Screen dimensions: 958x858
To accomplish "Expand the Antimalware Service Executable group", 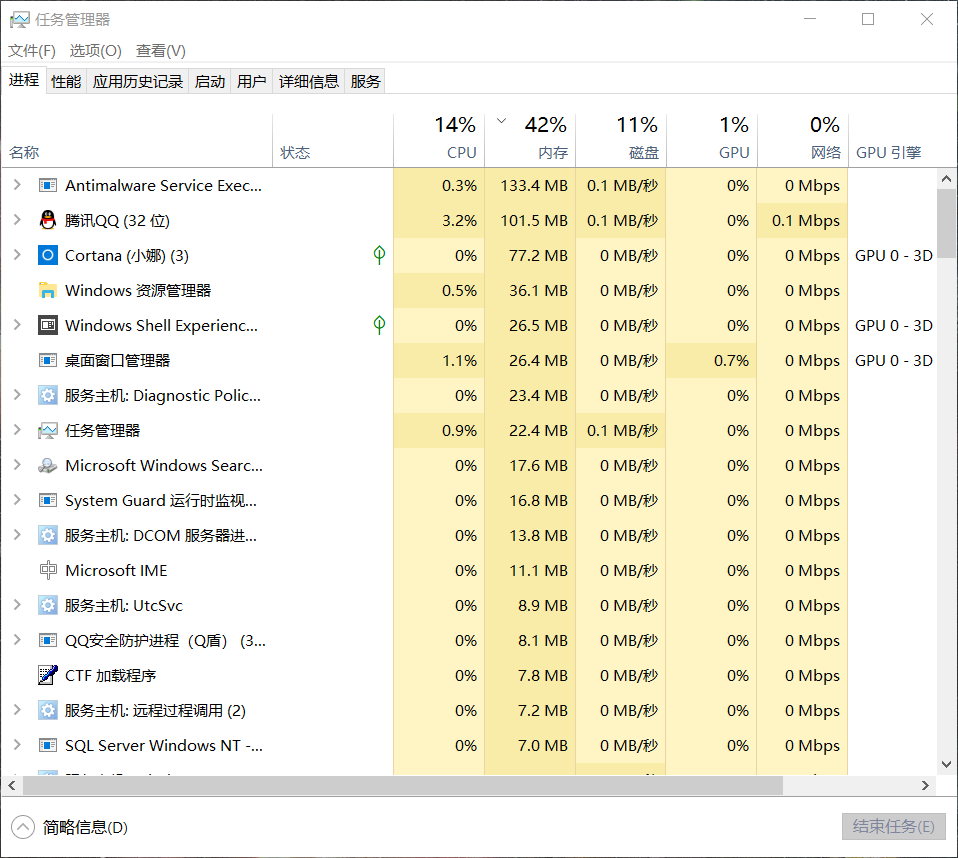I will click(x=17, y=185).
